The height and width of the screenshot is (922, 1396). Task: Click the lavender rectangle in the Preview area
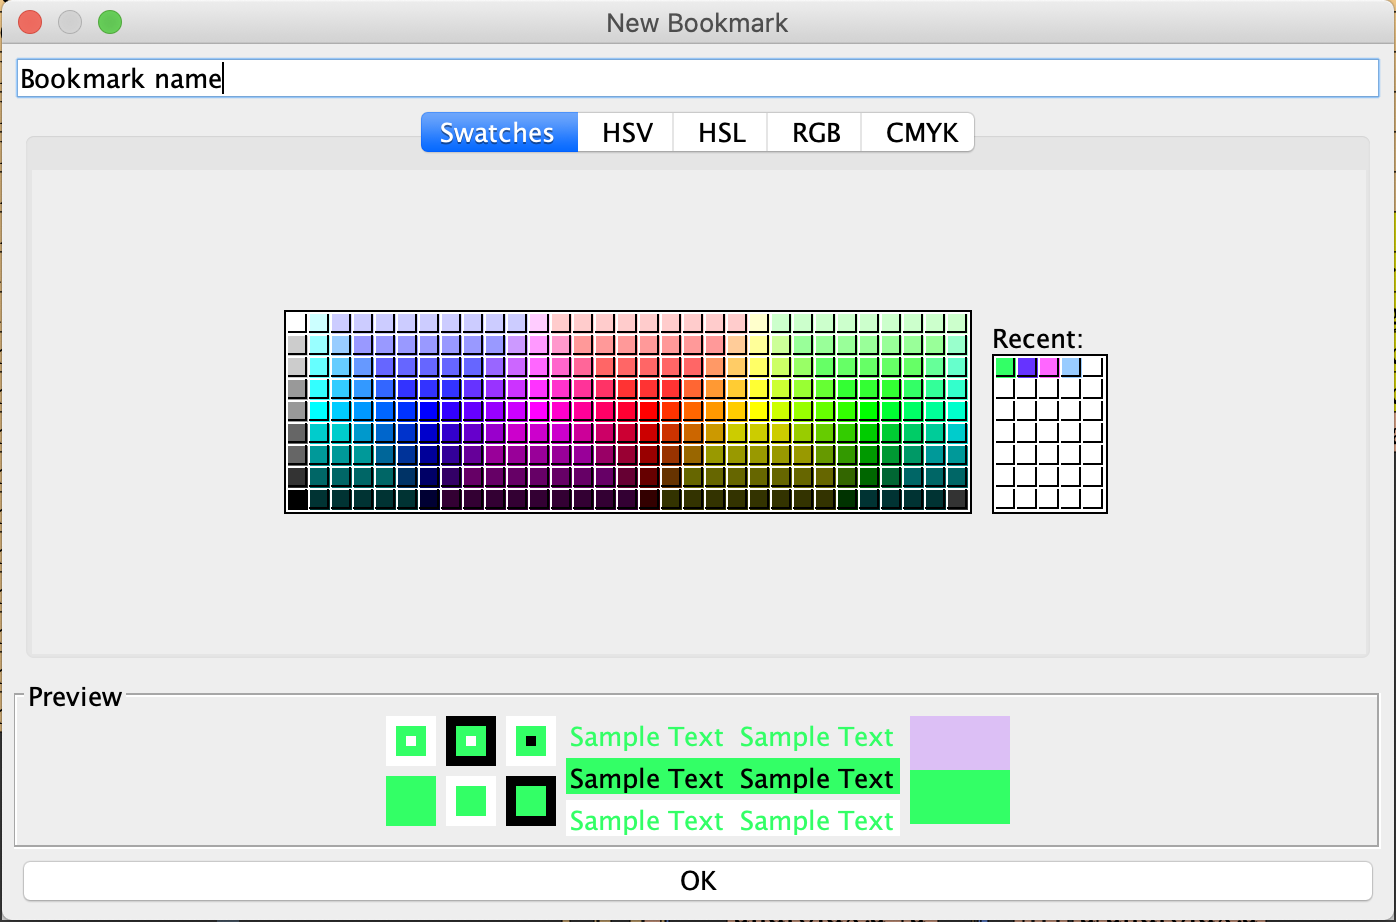(958, 742)
